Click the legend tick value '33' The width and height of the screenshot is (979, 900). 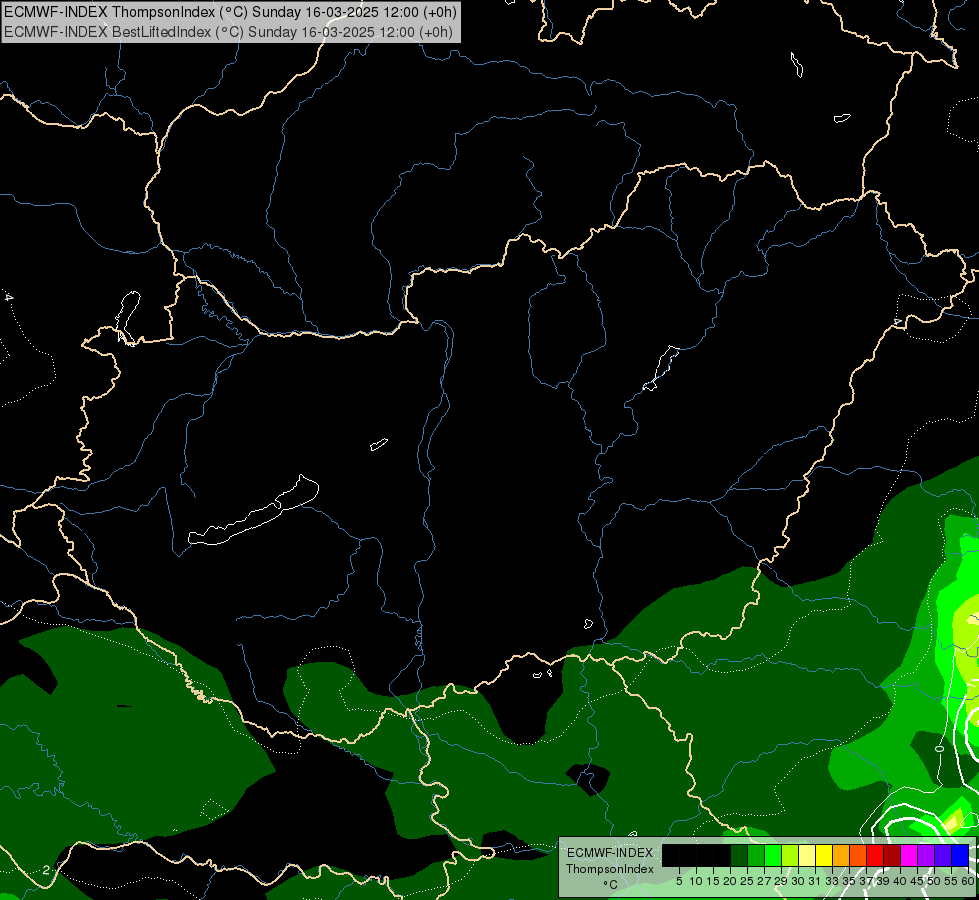pyautogui.click(x=832, y=881)
